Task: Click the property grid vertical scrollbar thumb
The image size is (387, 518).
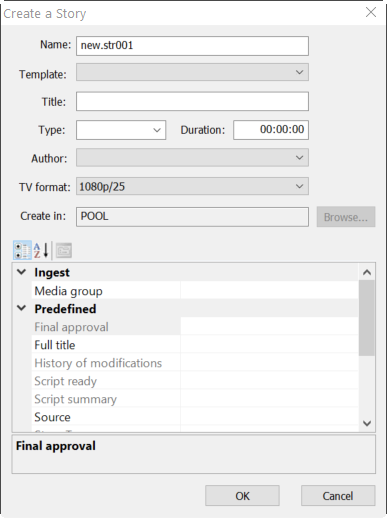Action: pos(367,318)
